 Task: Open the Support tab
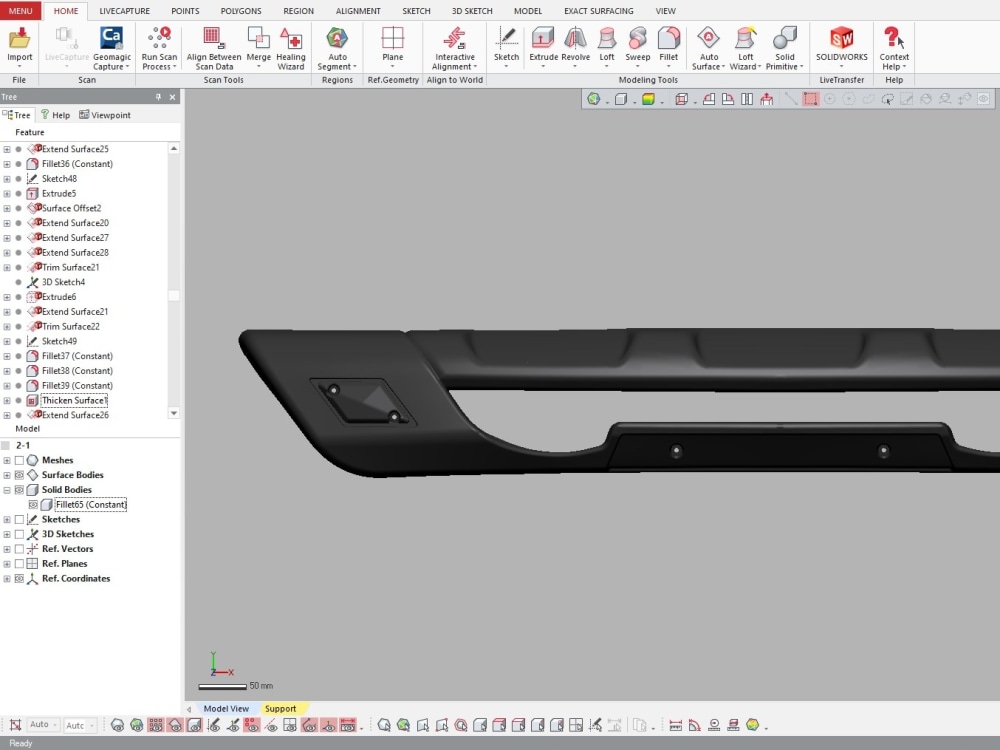(x=281, y=709)
